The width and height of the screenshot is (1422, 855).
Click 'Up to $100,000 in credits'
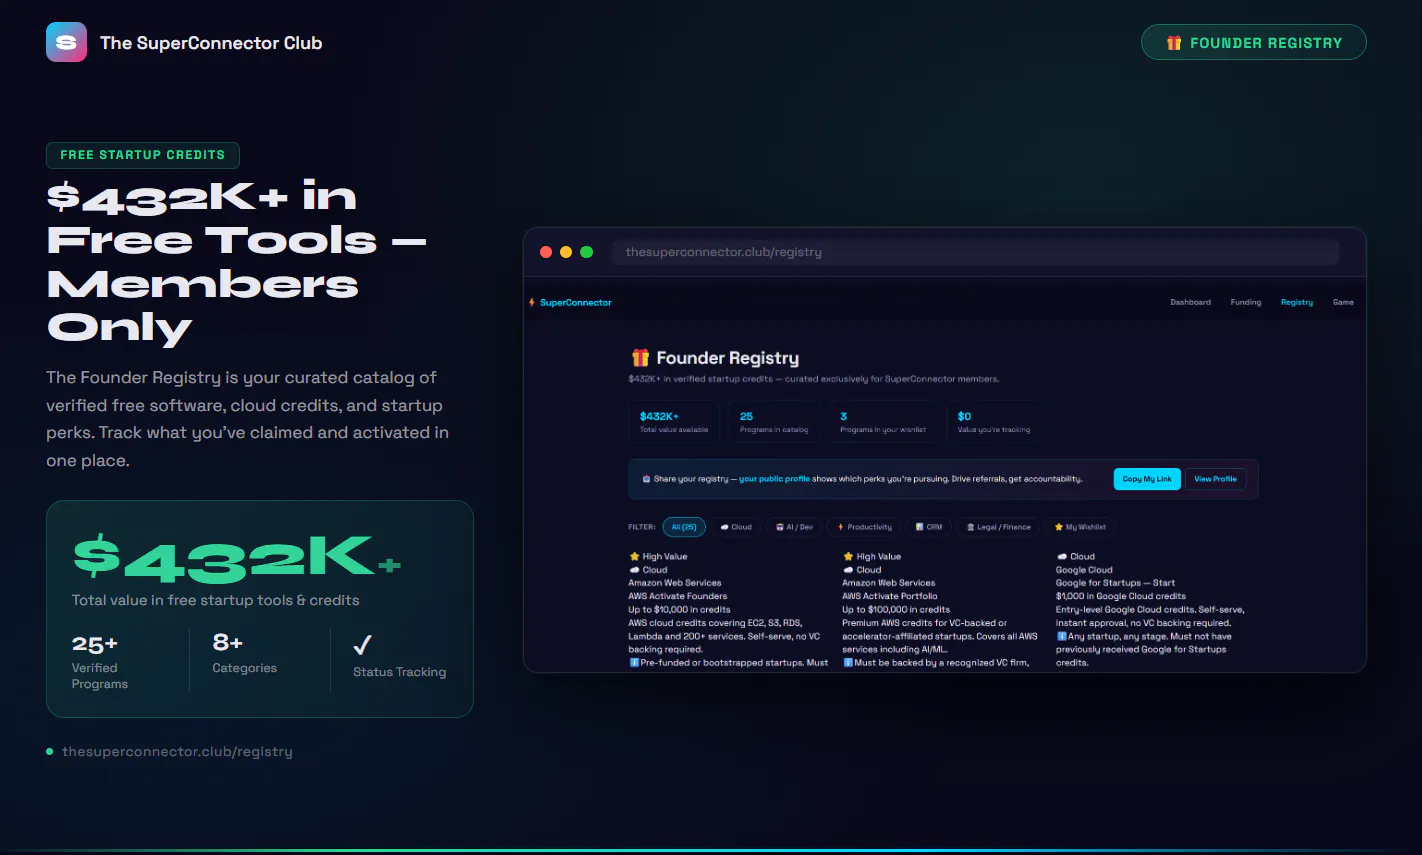(x=896, y=609)
